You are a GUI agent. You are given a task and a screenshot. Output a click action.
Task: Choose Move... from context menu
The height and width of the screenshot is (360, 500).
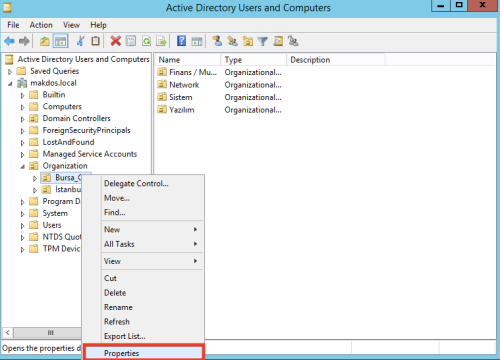pos(143,198)
